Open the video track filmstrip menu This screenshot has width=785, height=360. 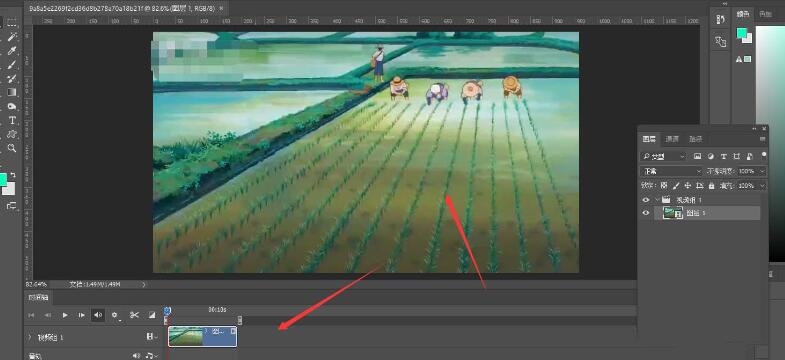(151, 337)
